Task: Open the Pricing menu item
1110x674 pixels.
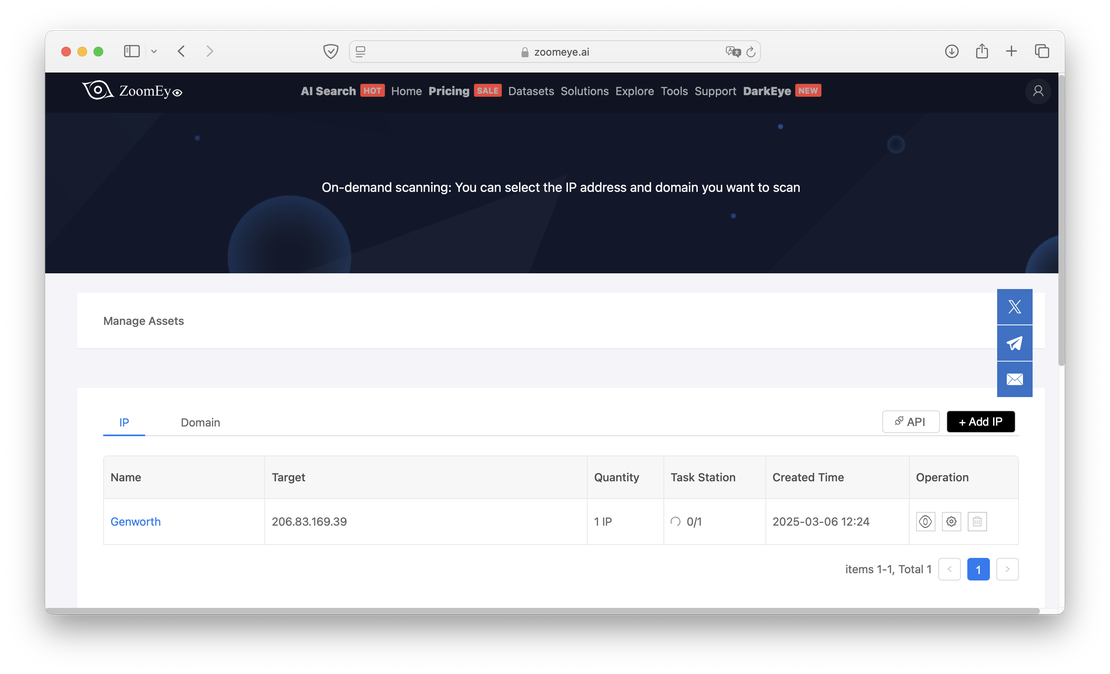Action: [448, 91]
